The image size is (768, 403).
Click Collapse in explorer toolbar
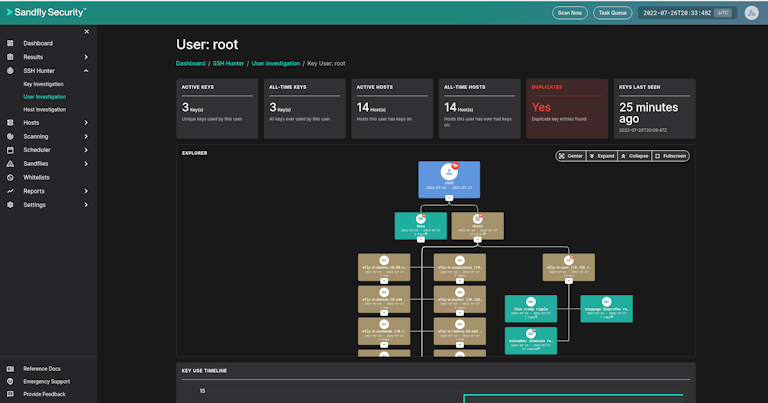pyautogui.click(x=634, y=156)
